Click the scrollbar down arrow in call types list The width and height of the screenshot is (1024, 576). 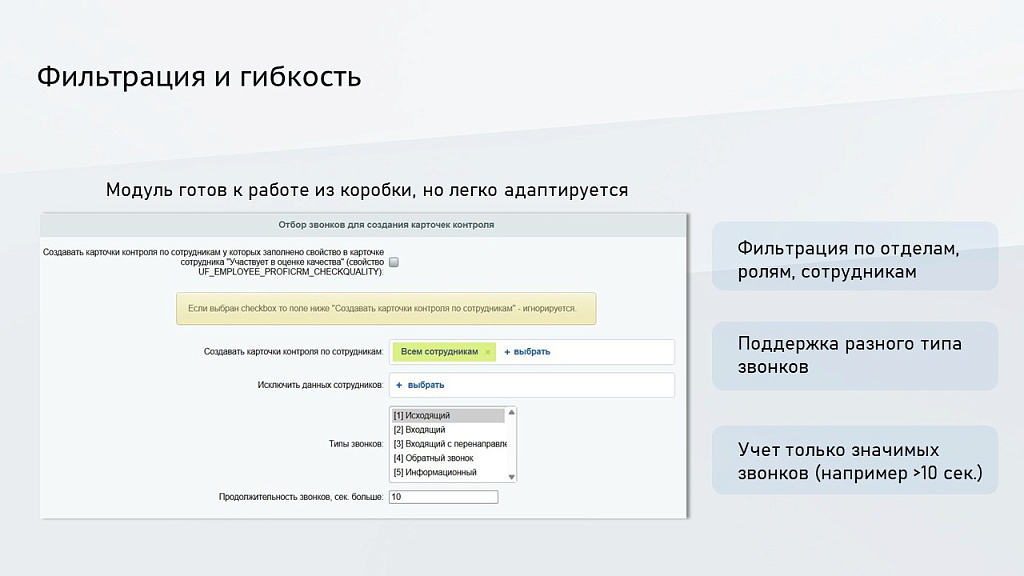point(512,476)
